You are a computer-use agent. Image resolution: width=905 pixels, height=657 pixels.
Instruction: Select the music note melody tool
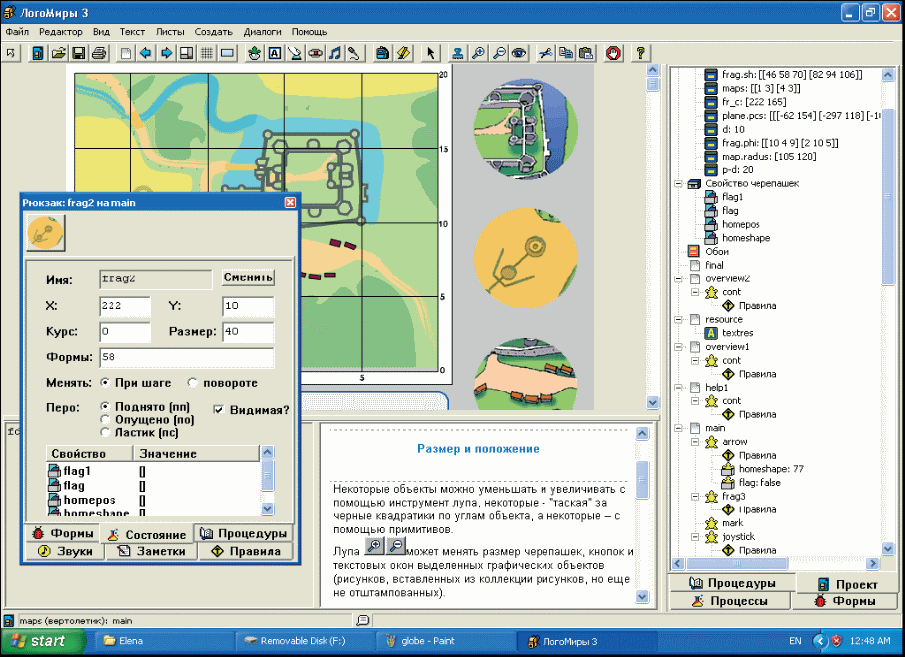tap(336, 53)
